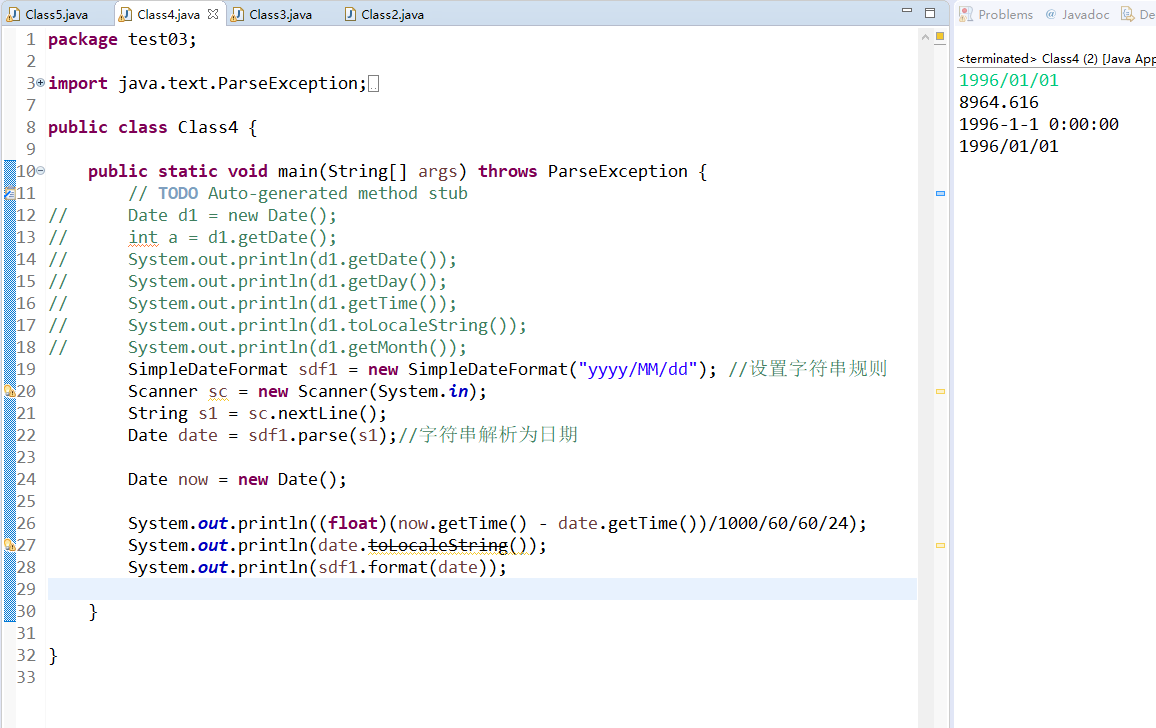The height and width of the screenshot is (728, 1156).
Task: Expand the folded import block on line 3
Action: (40, 83)
